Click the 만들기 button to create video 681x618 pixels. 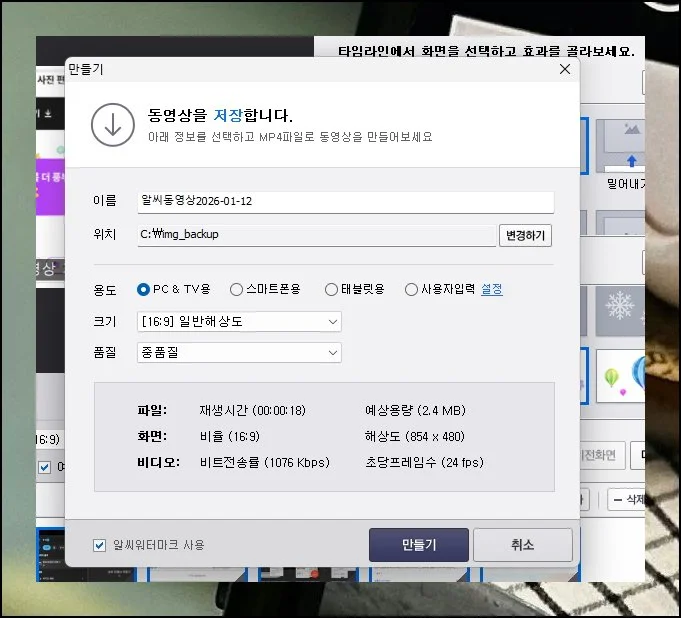[x=418, y=545]
